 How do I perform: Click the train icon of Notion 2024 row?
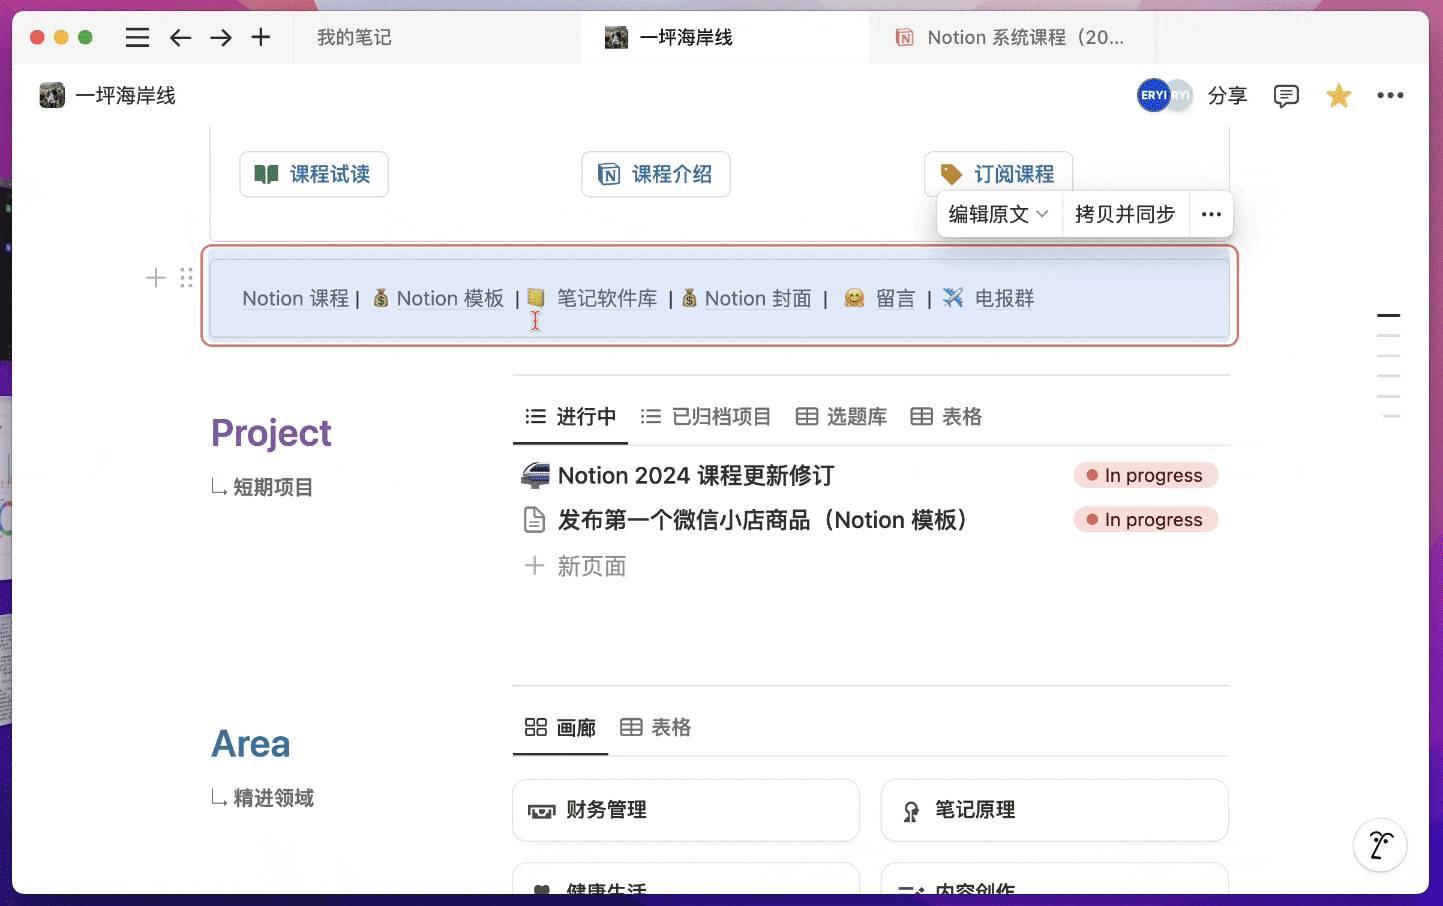535,475
